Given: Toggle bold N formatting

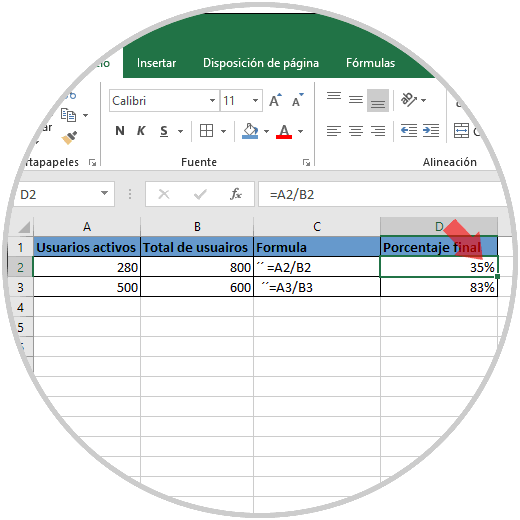Looking at the screenshot, I should 120,131.
